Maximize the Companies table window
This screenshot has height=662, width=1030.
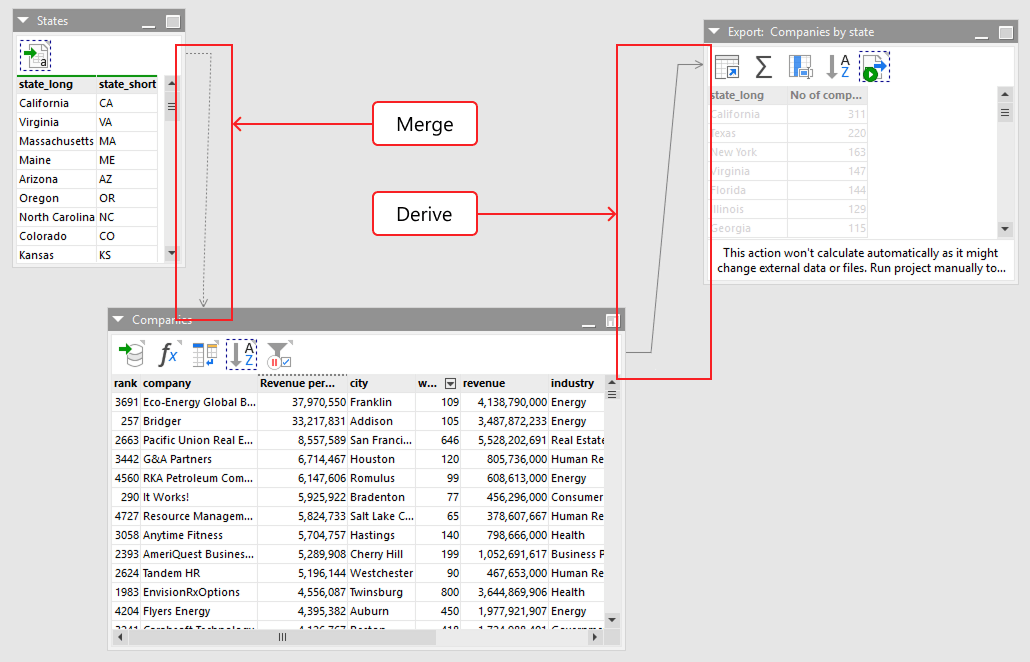(612, 320)
